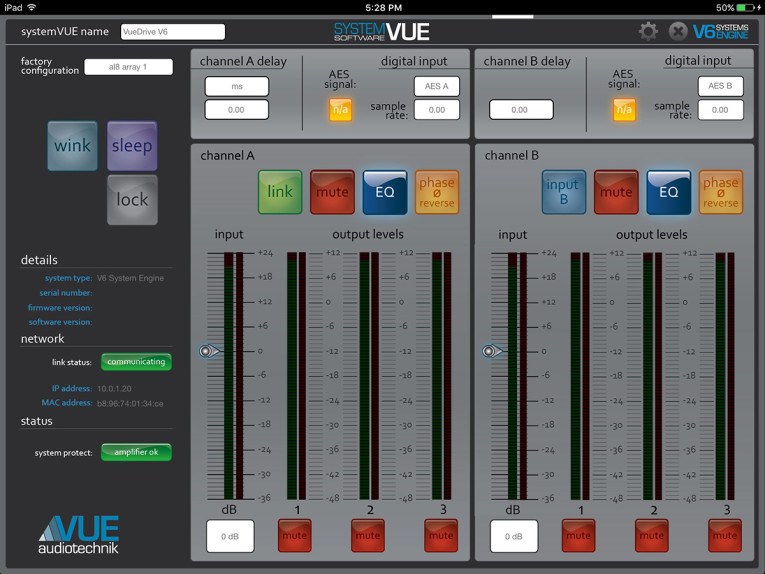Viewport: 765px width, 574px height.
Task: Click channel A sample rate field
Action: coord(437,110)
